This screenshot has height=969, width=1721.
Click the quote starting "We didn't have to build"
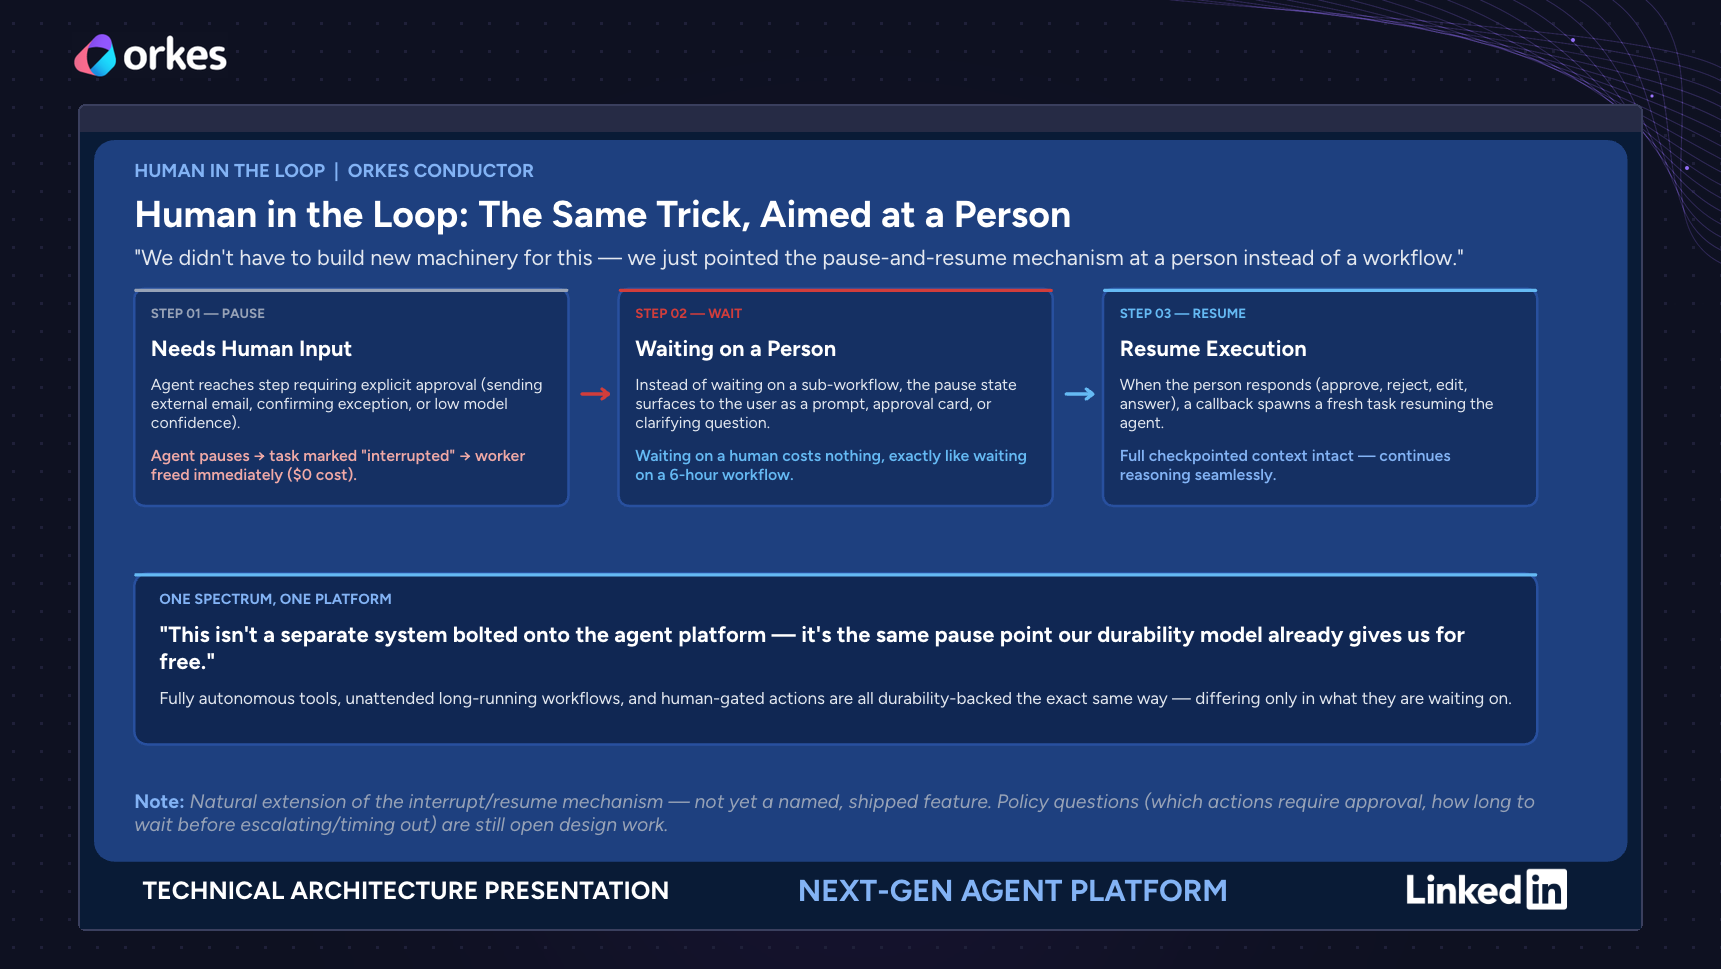pos(799,258)
